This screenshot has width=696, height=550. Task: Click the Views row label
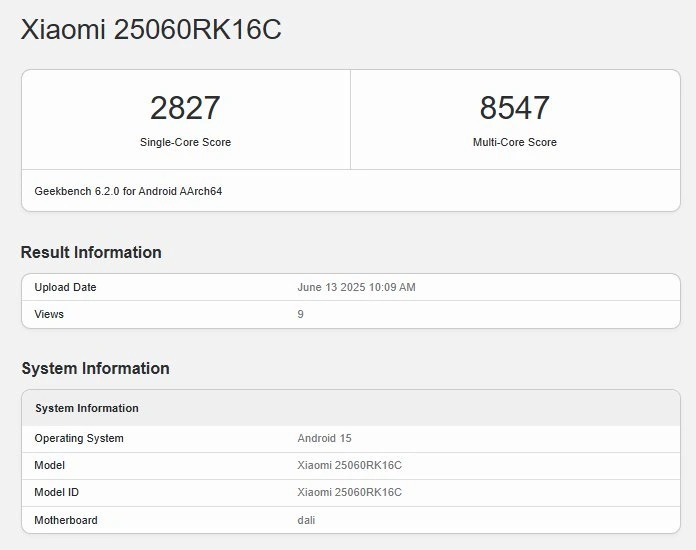[x=49, y=314]
